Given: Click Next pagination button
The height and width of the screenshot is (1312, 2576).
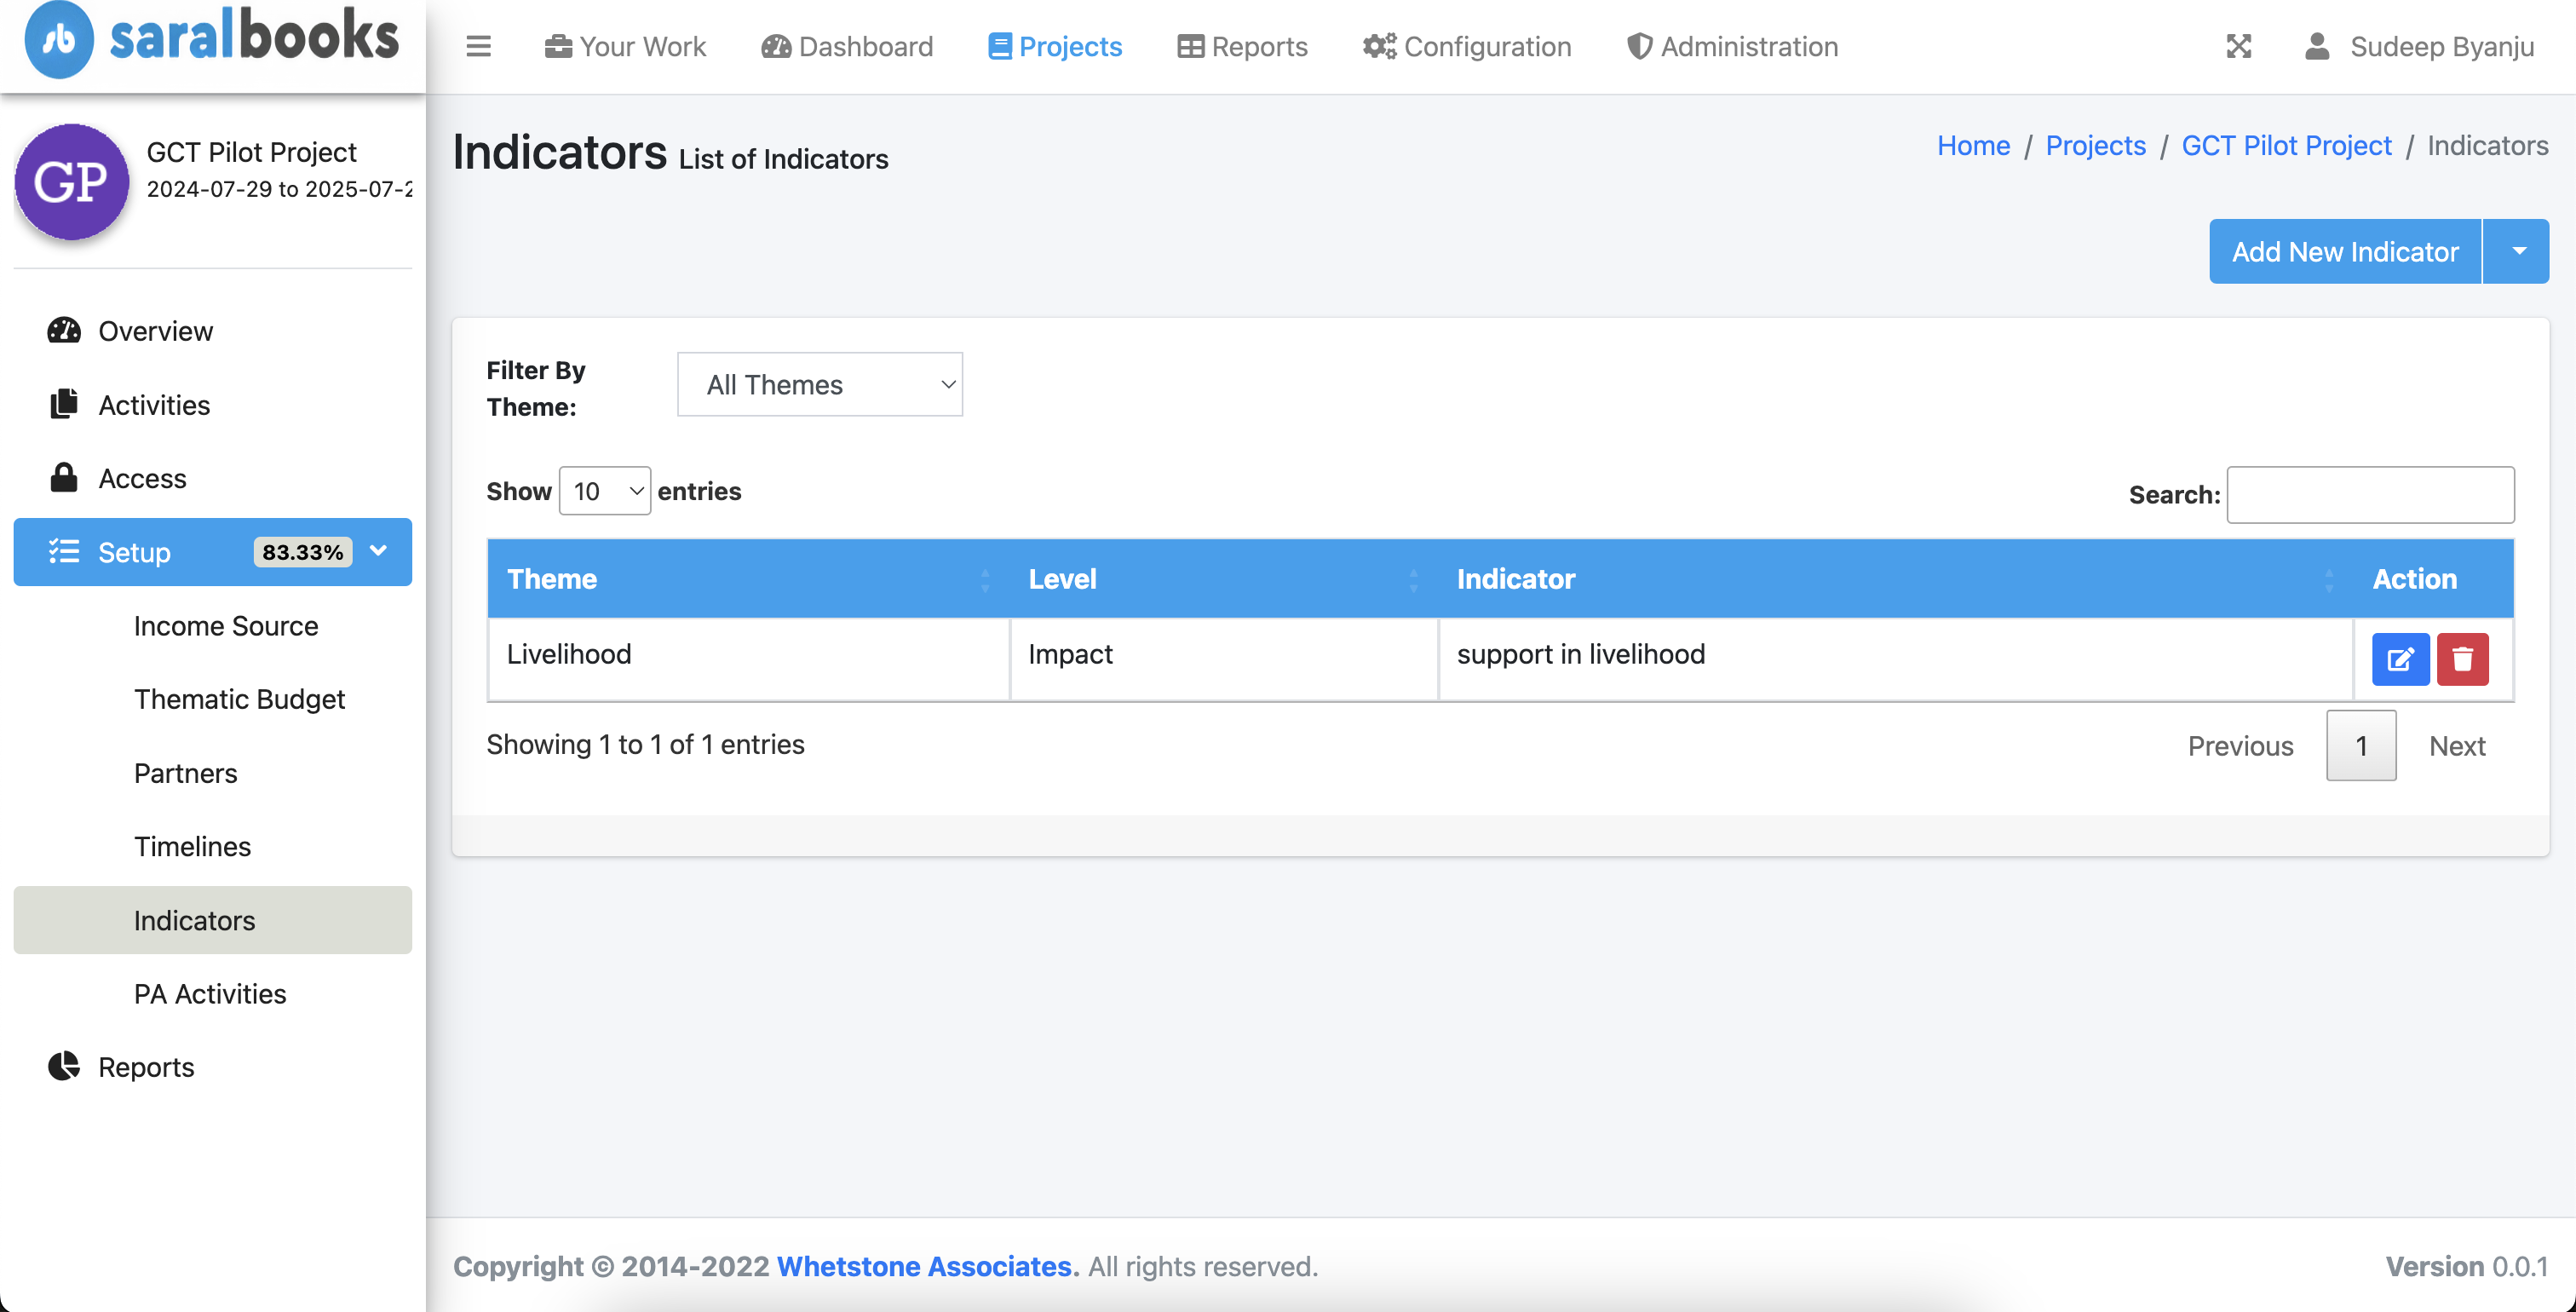Looking at the screenshot, I should tap(2457, 746).
